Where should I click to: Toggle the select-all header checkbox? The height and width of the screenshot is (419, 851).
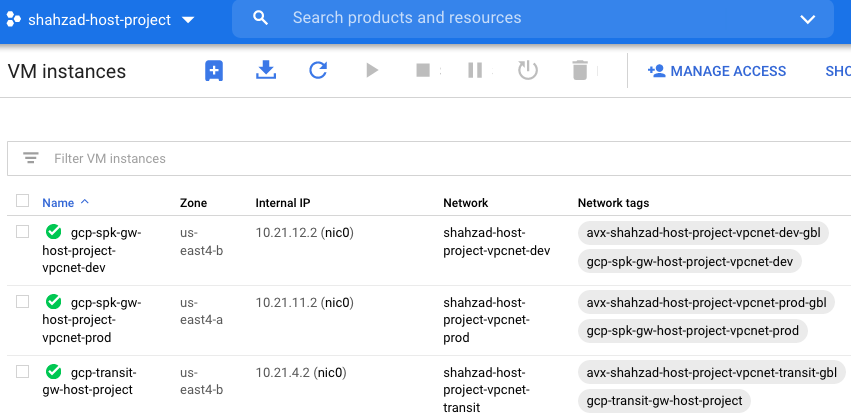click(x=22, y=201)
